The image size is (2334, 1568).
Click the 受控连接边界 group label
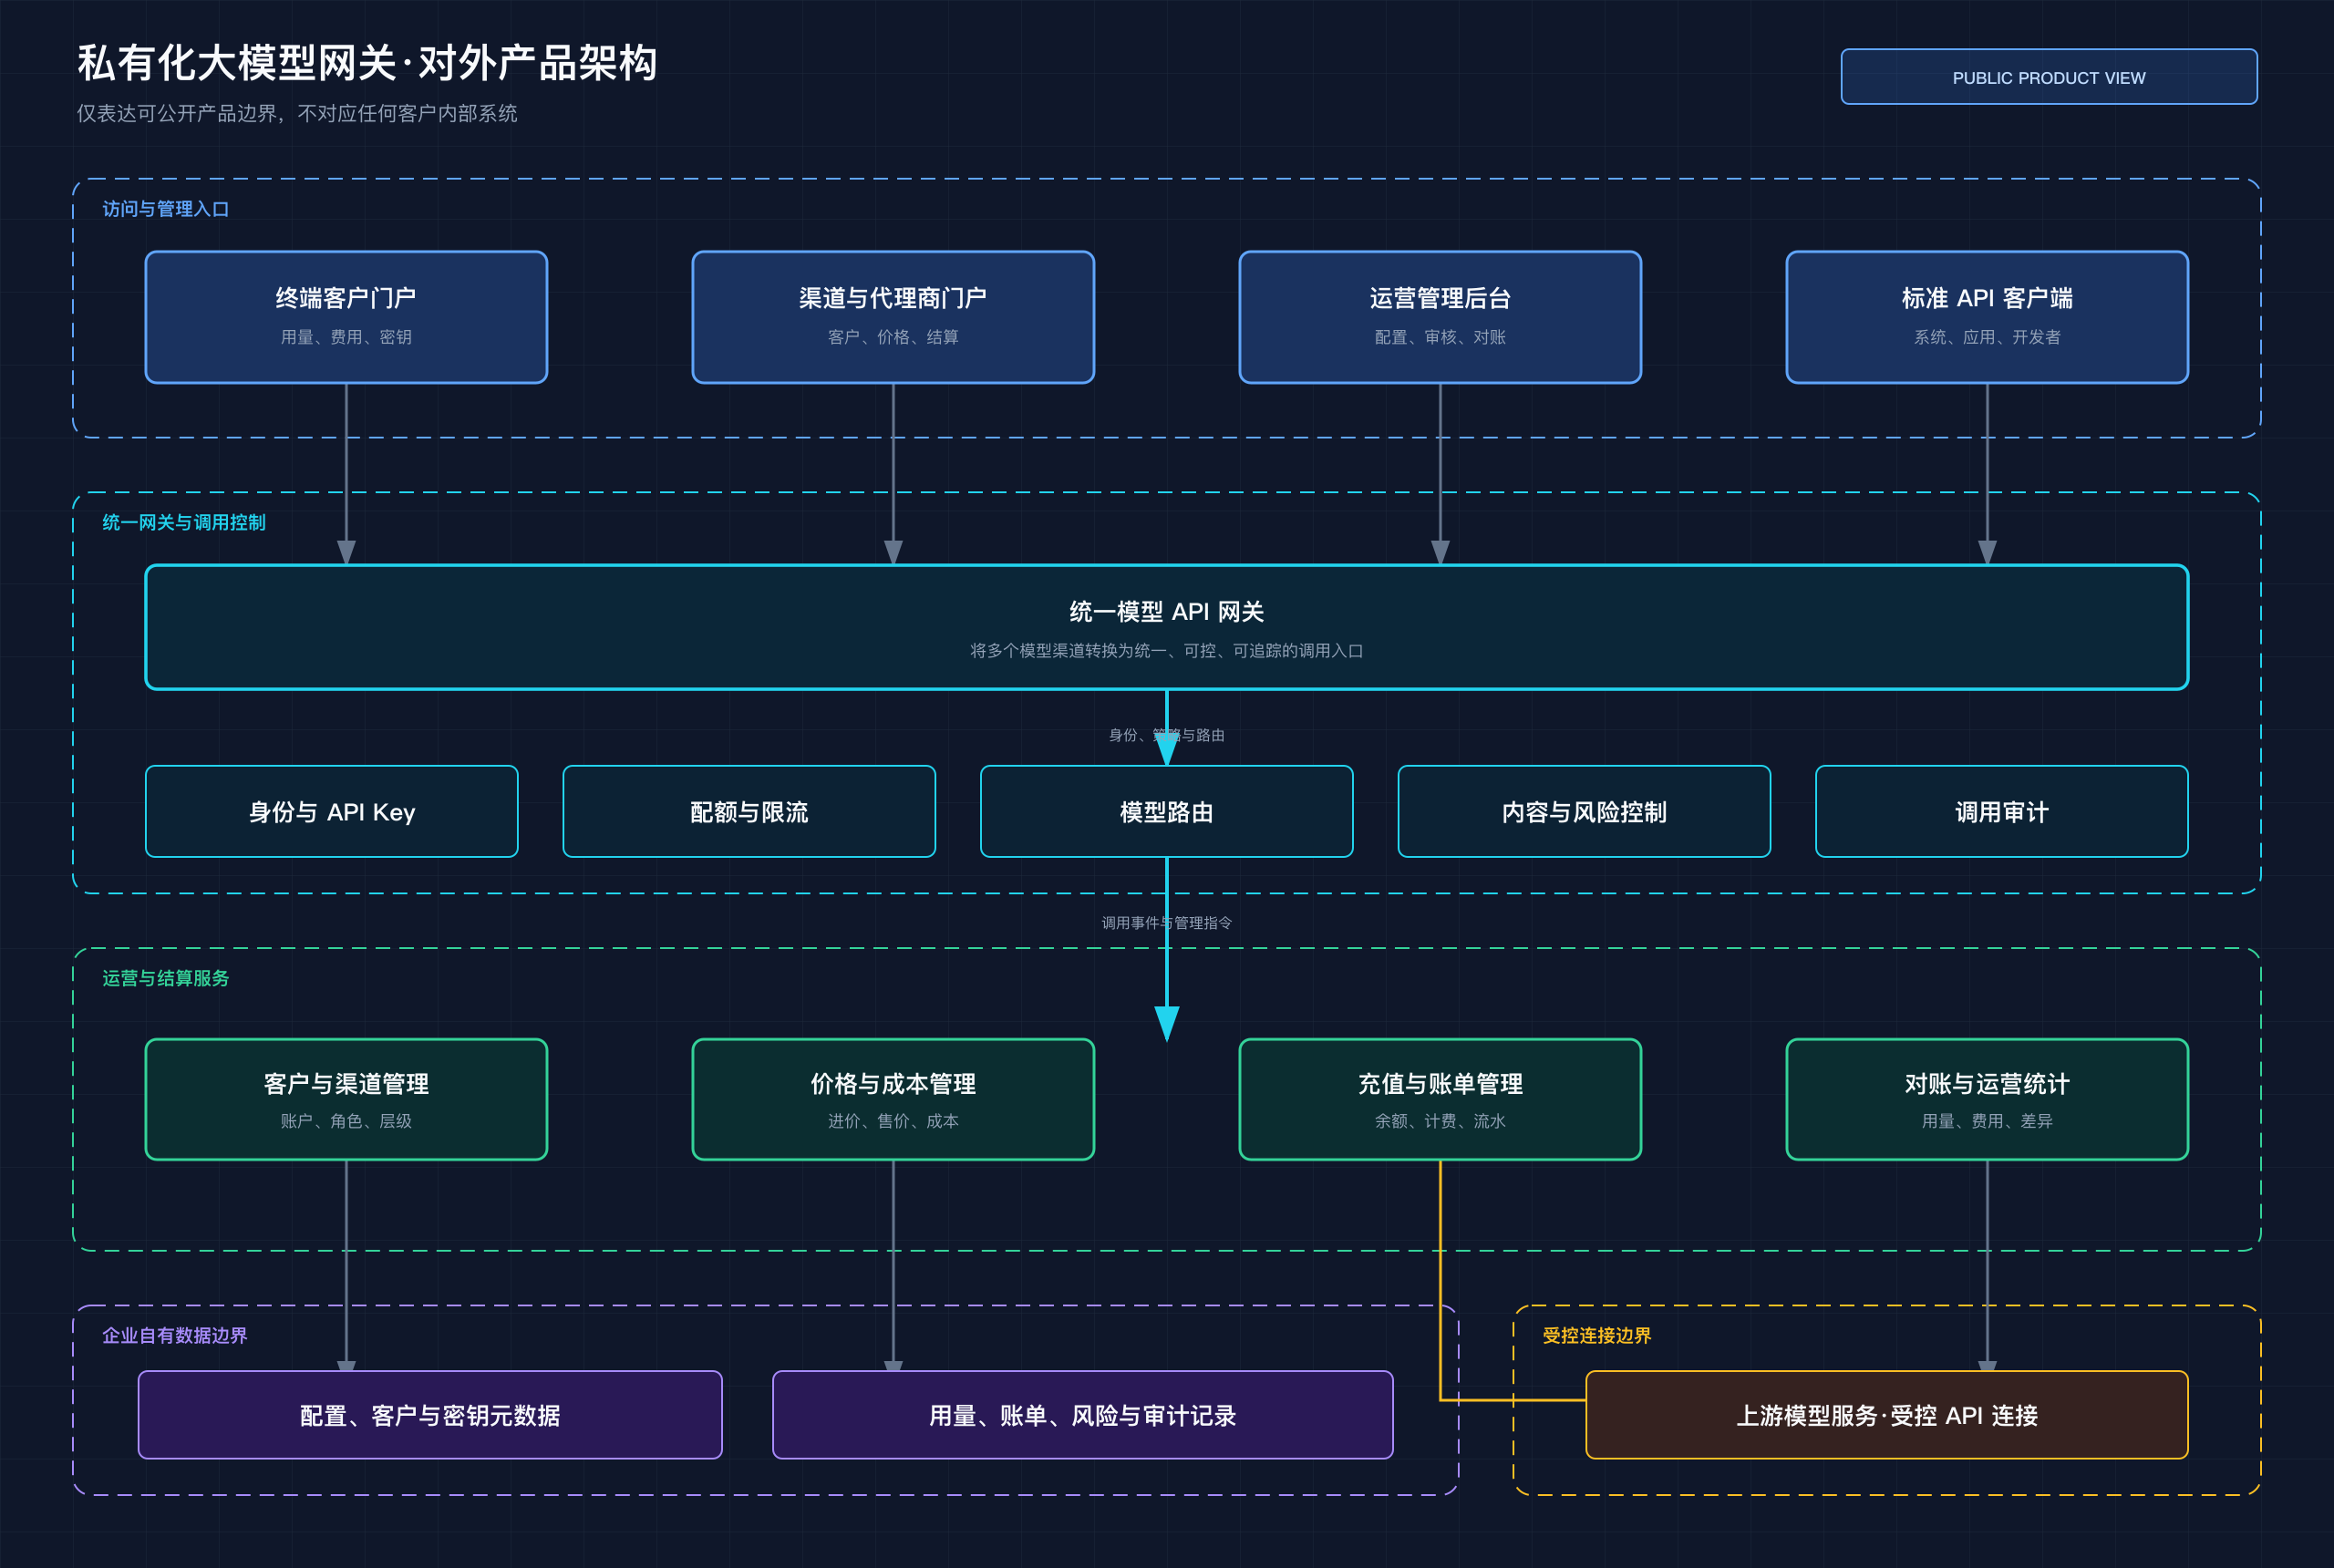click(x=1597, y=1335)
